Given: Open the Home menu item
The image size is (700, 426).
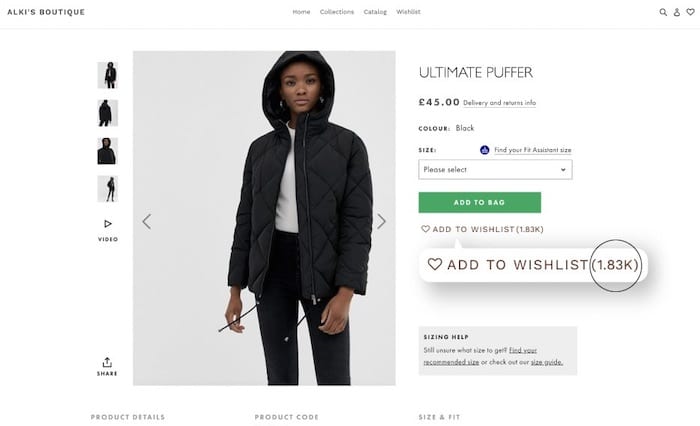Looking at the screenshot, I should 301,12.
